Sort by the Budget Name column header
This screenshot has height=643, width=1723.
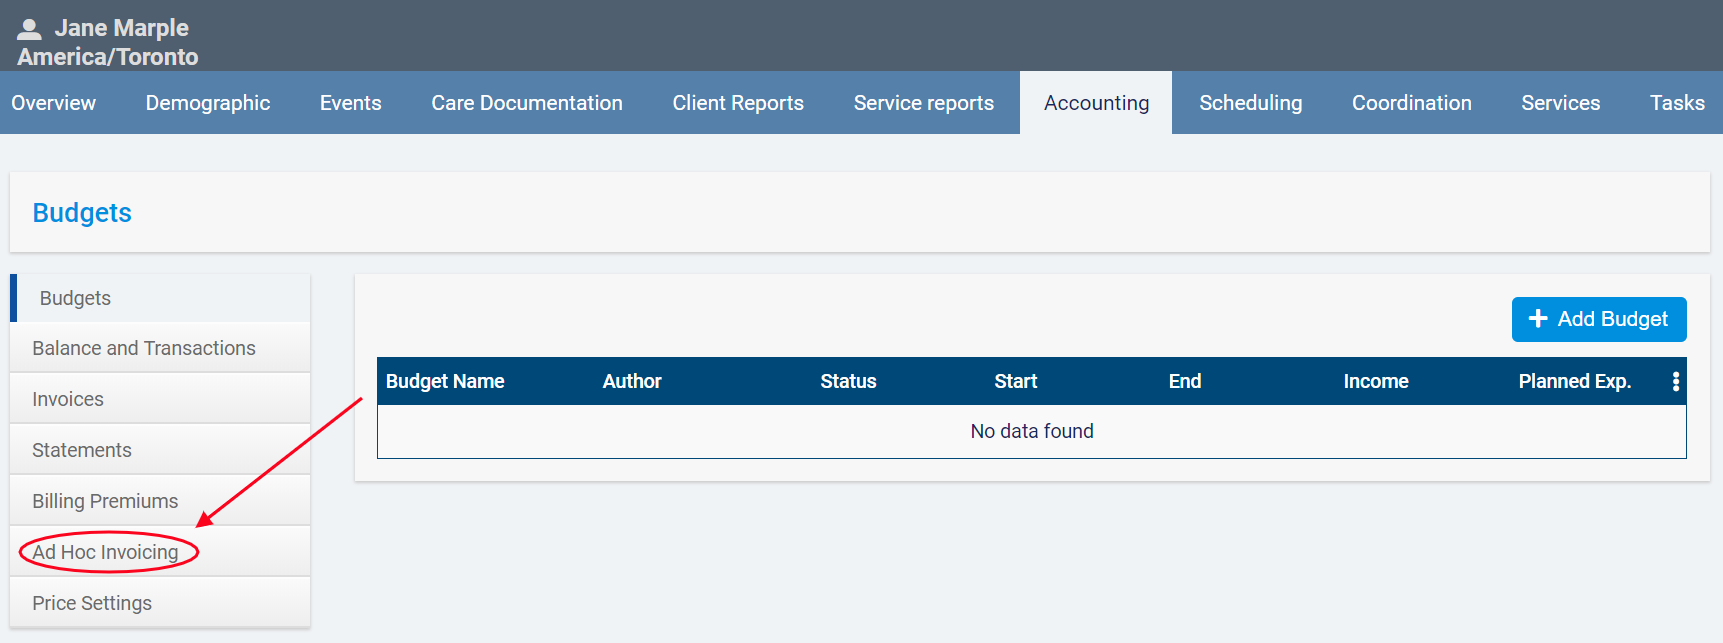[445, 381]
